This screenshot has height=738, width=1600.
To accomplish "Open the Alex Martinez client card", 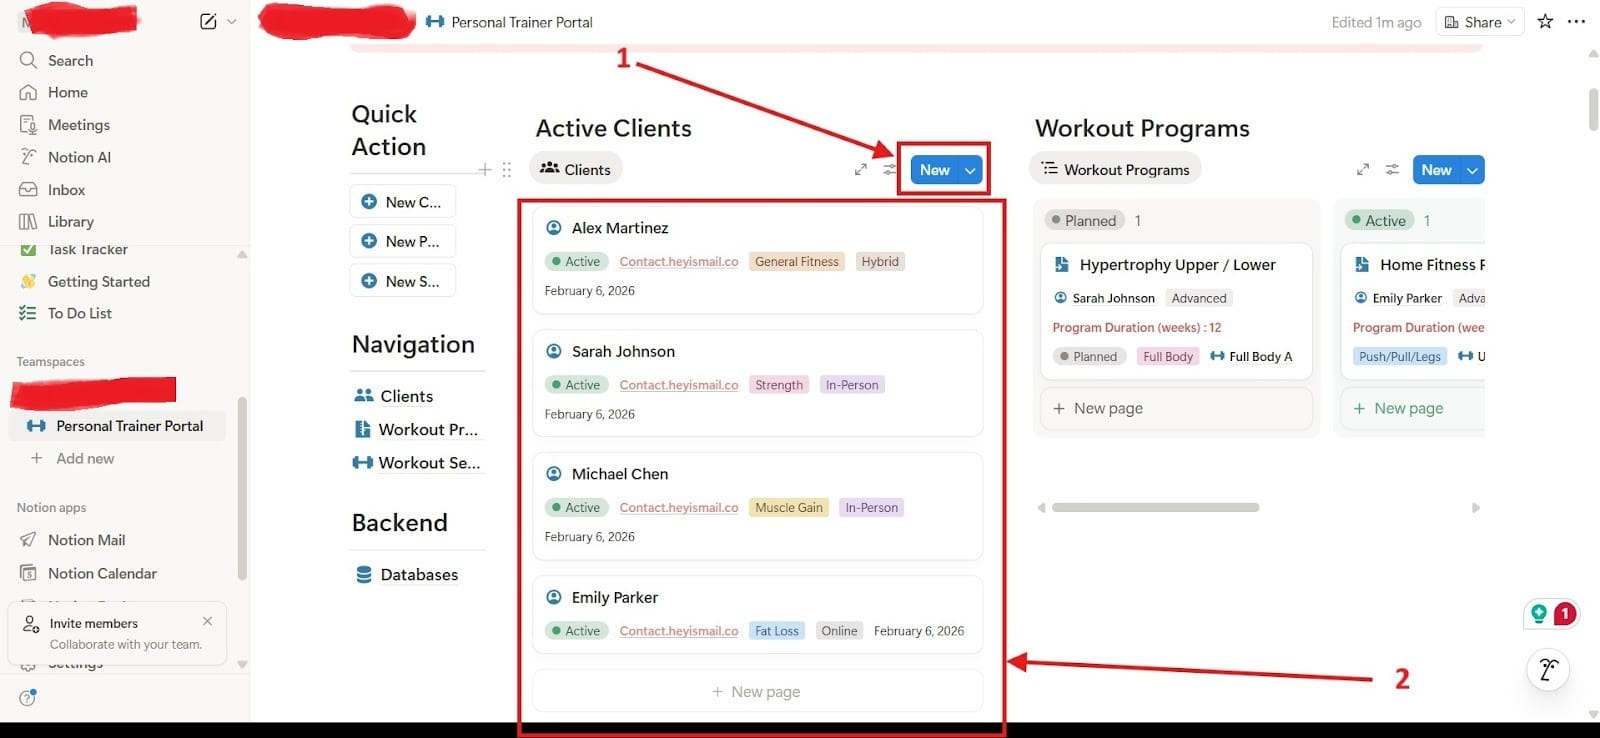I will point(757,260).
